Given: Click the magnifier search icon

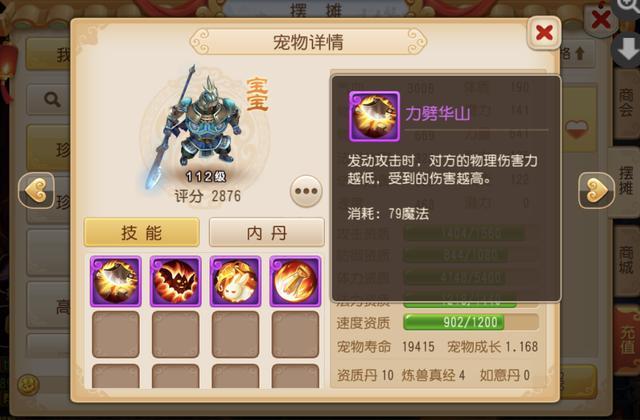Looking at the screenshot, I should pos(52,99).
